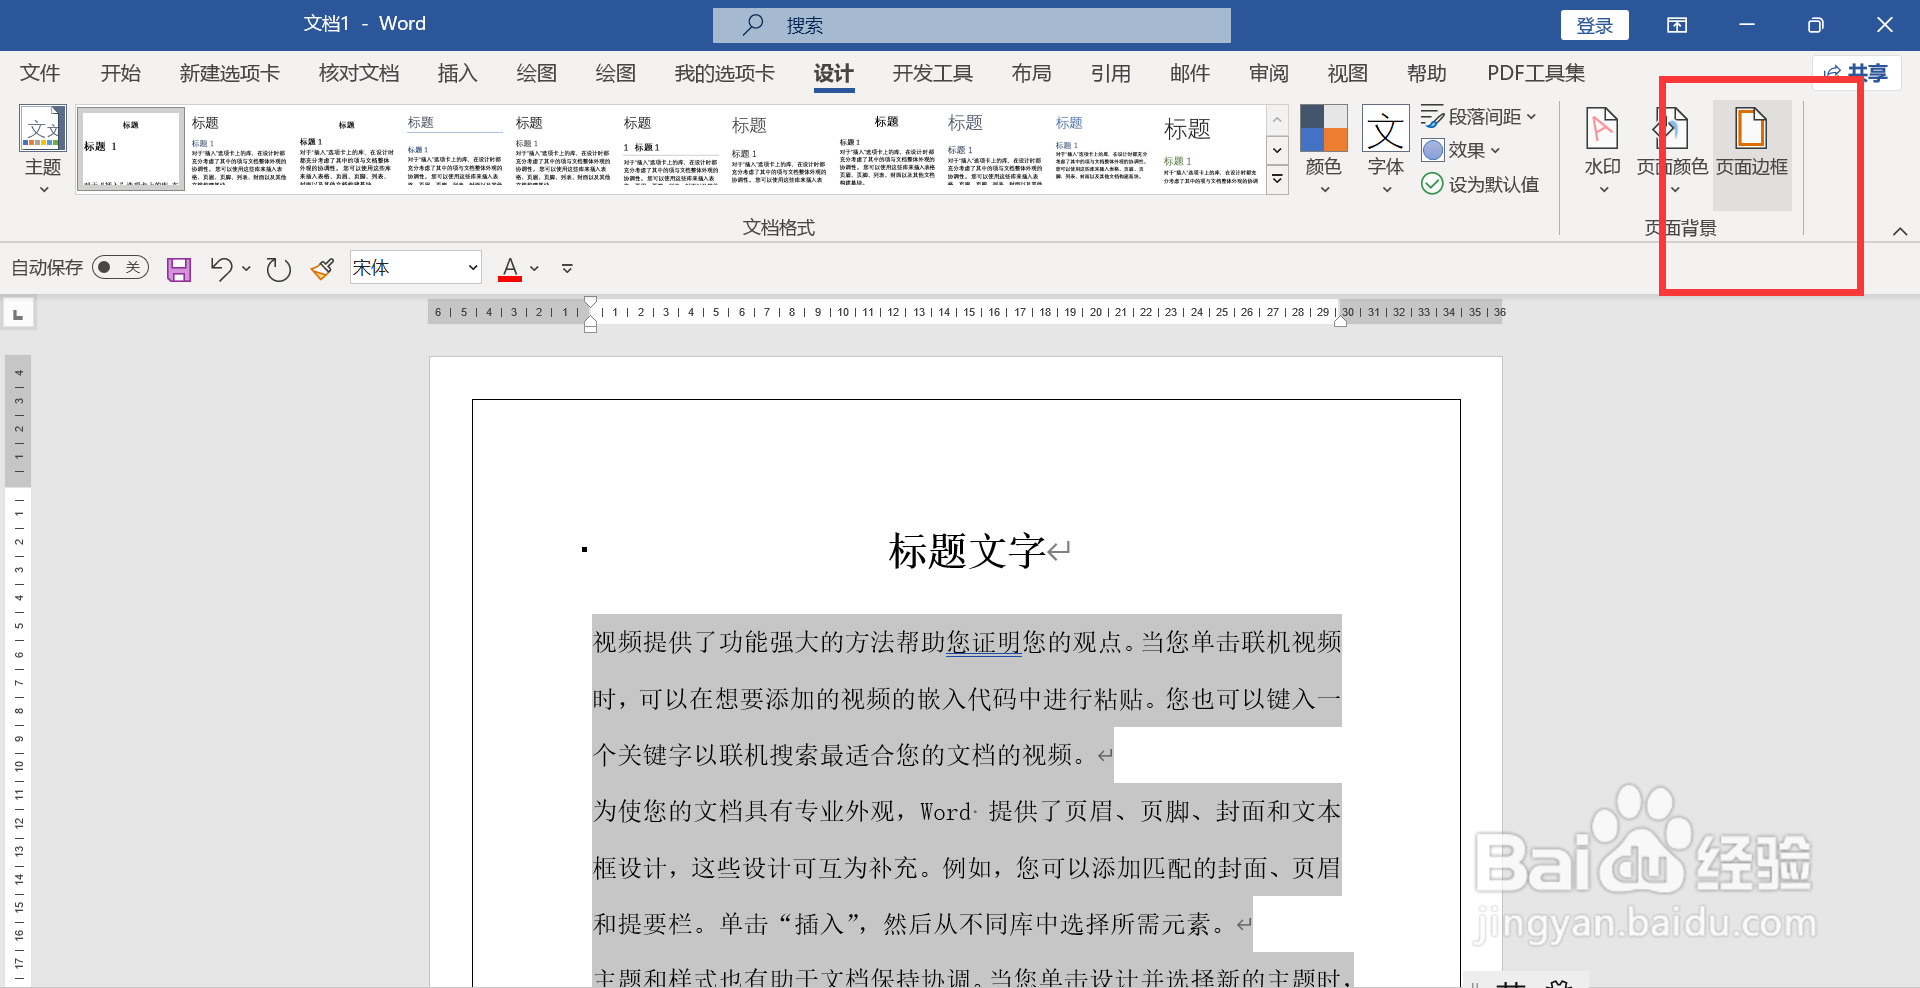Expand the font color dropdown arrow

pos(535,268)
